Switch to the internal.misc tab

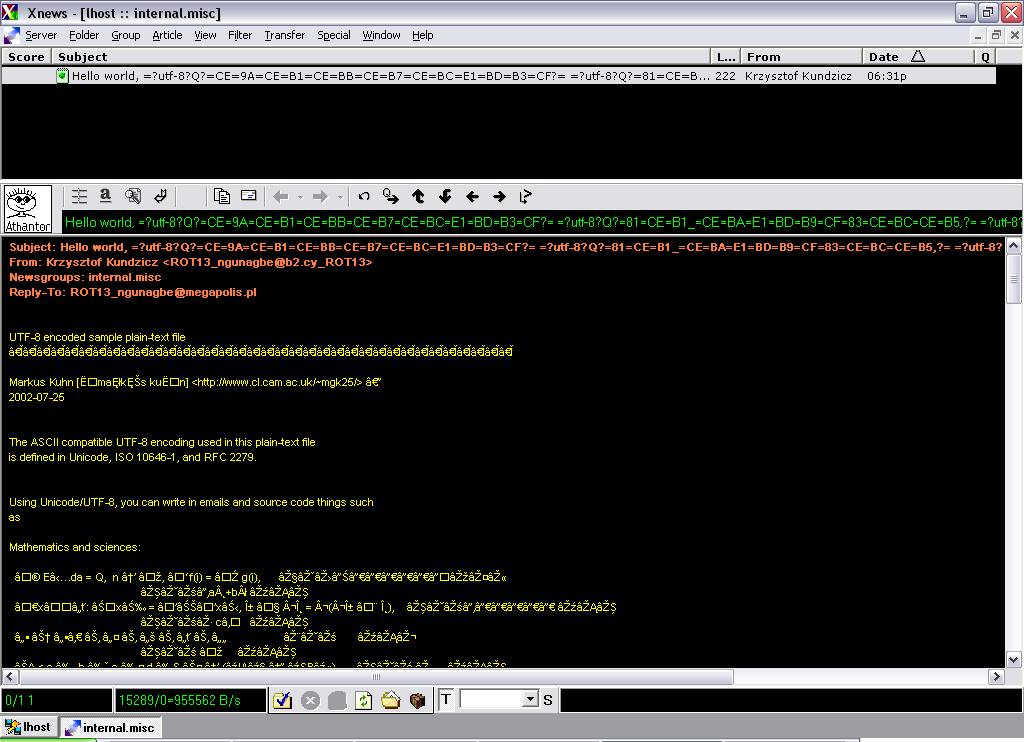pyautogui.click(x=111, y=727)
